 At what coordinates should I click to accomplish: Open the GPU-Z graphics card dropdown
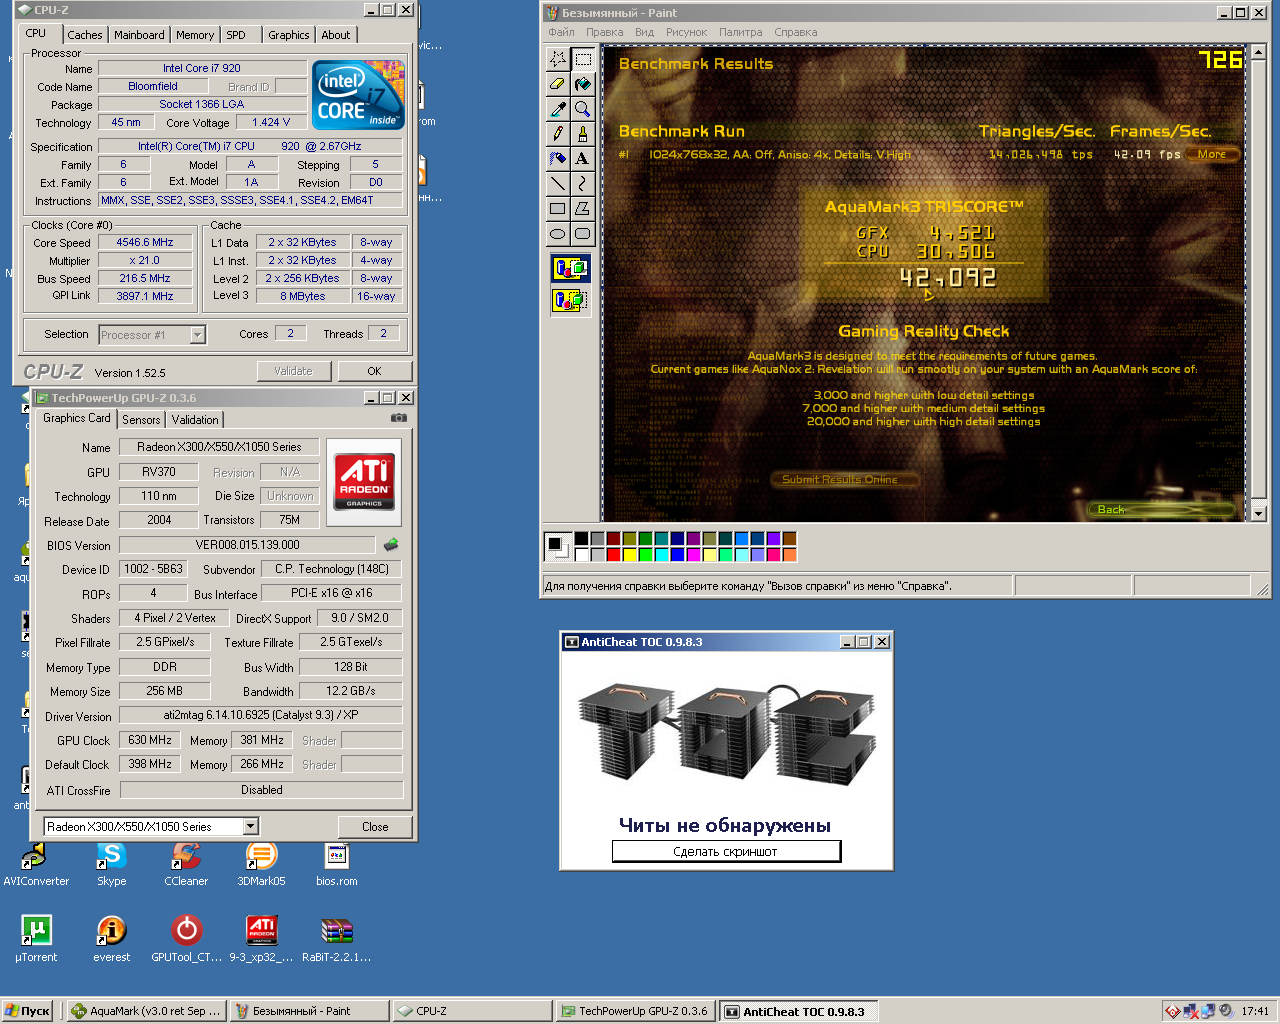[x=251, y=827]
